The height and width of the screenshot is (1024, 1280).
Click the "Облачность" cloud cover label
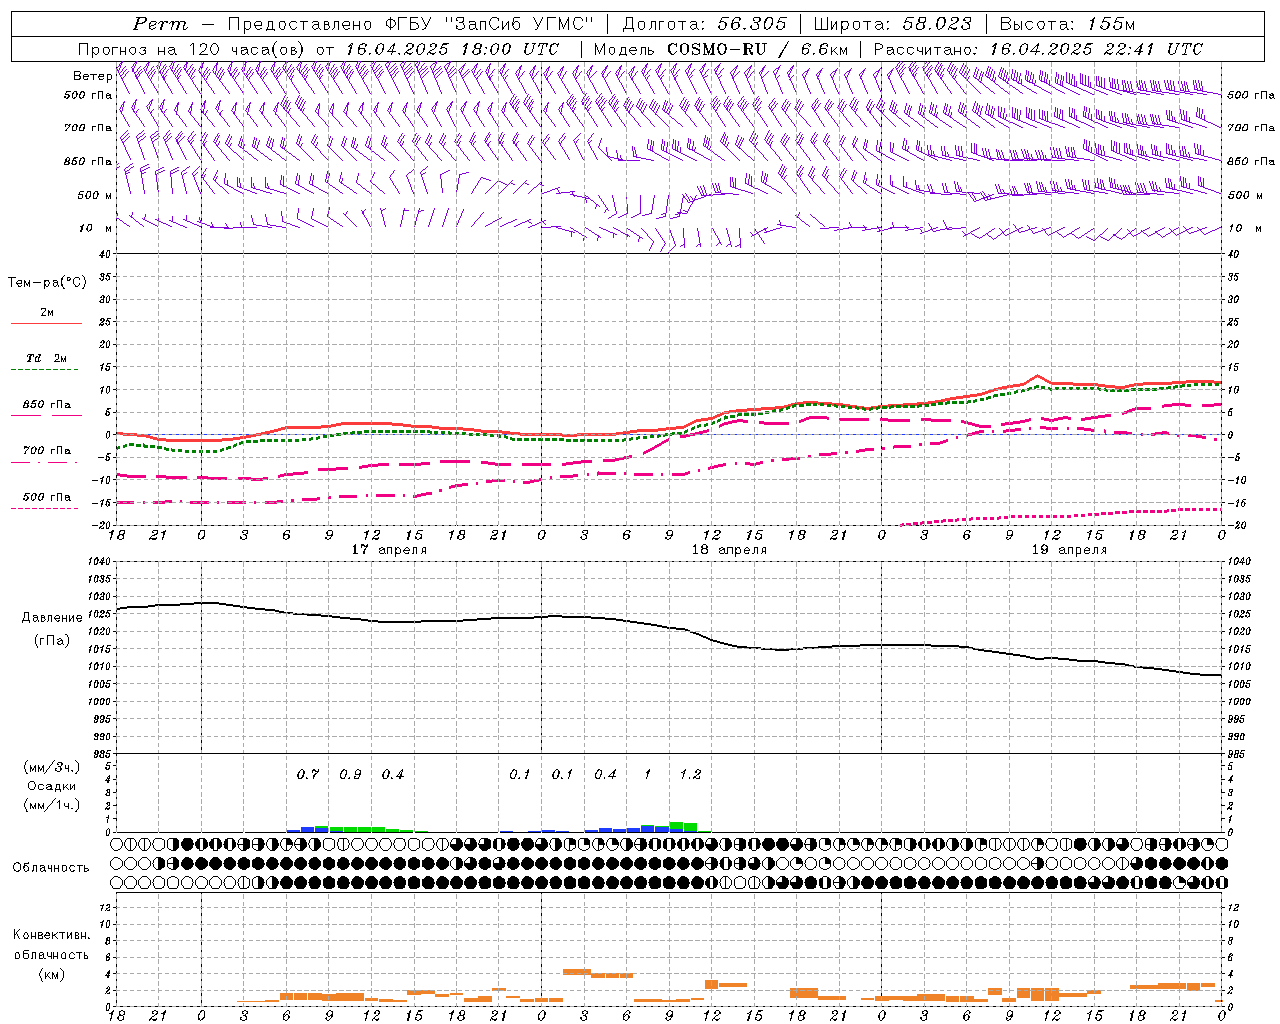pyautogui.click(x=51, y=868)
